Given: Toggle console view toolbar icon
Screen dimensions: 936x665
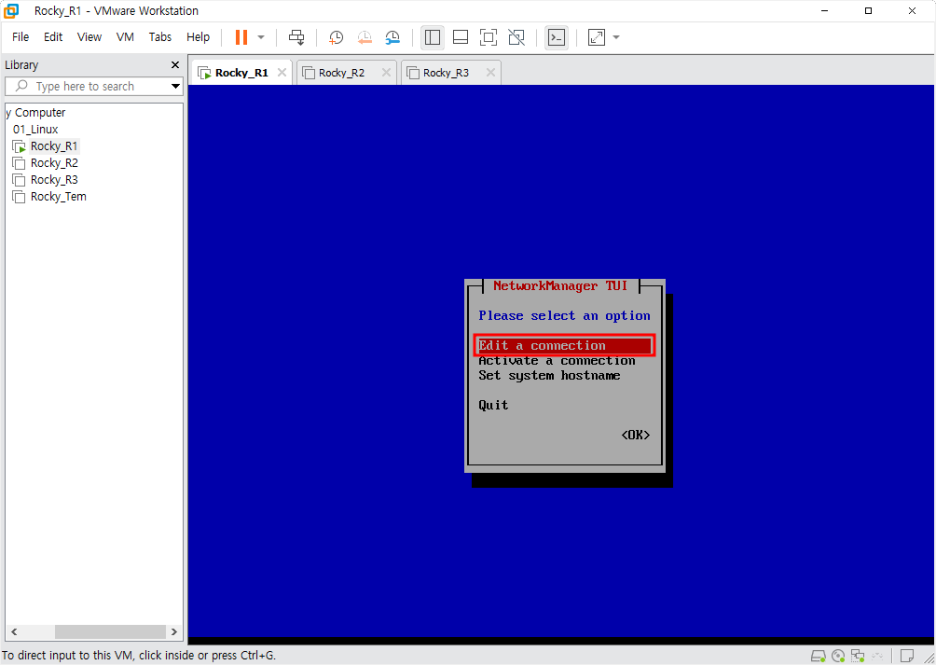Looking at the screenshot, I should [x=556, y=38].
